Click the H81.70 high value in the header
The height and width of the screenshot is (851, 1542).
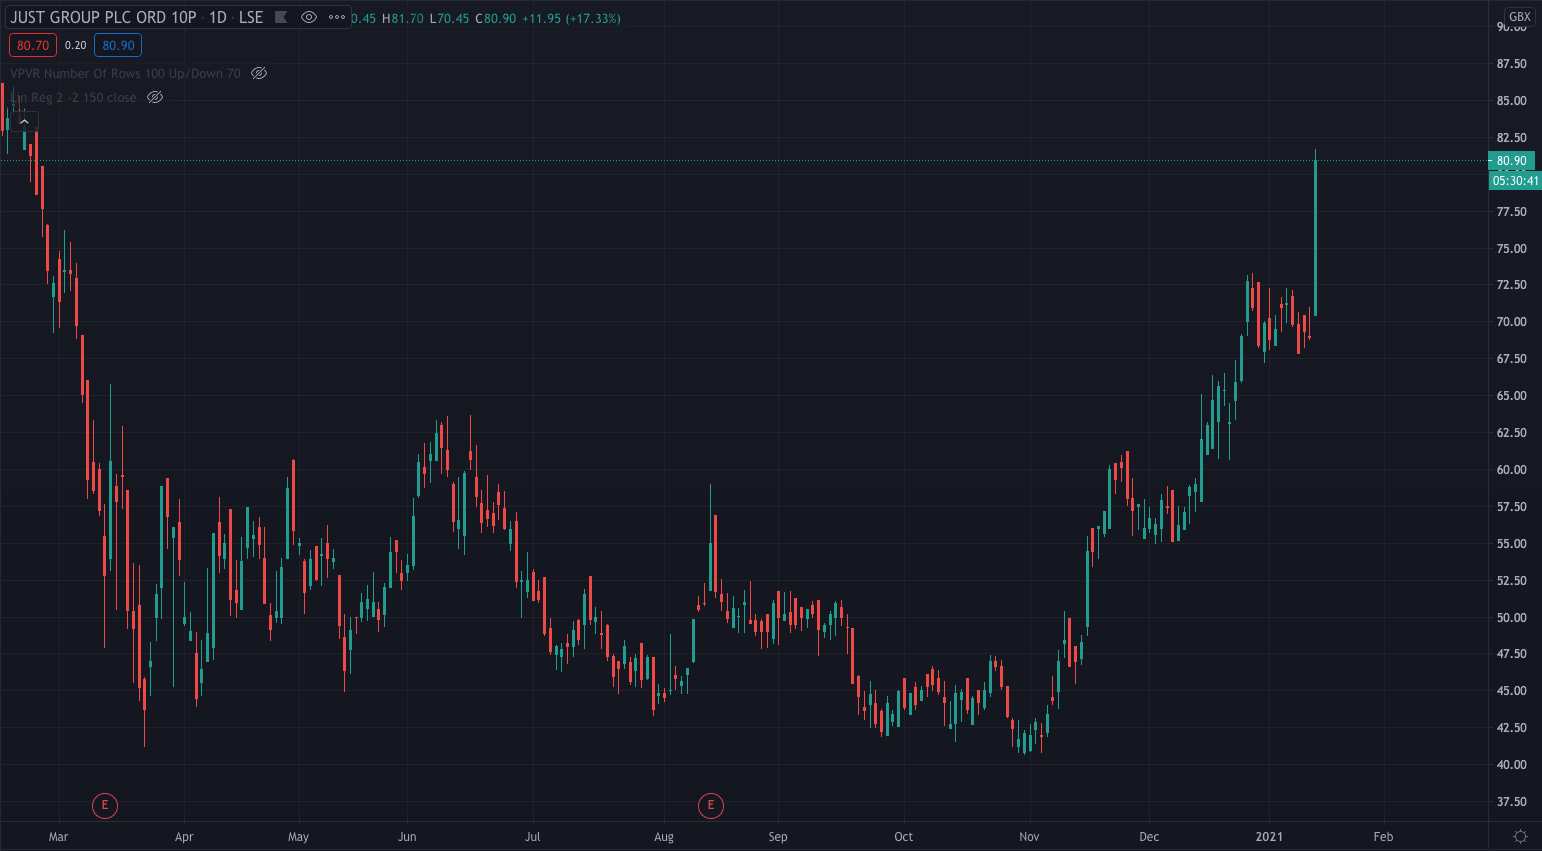403,19
